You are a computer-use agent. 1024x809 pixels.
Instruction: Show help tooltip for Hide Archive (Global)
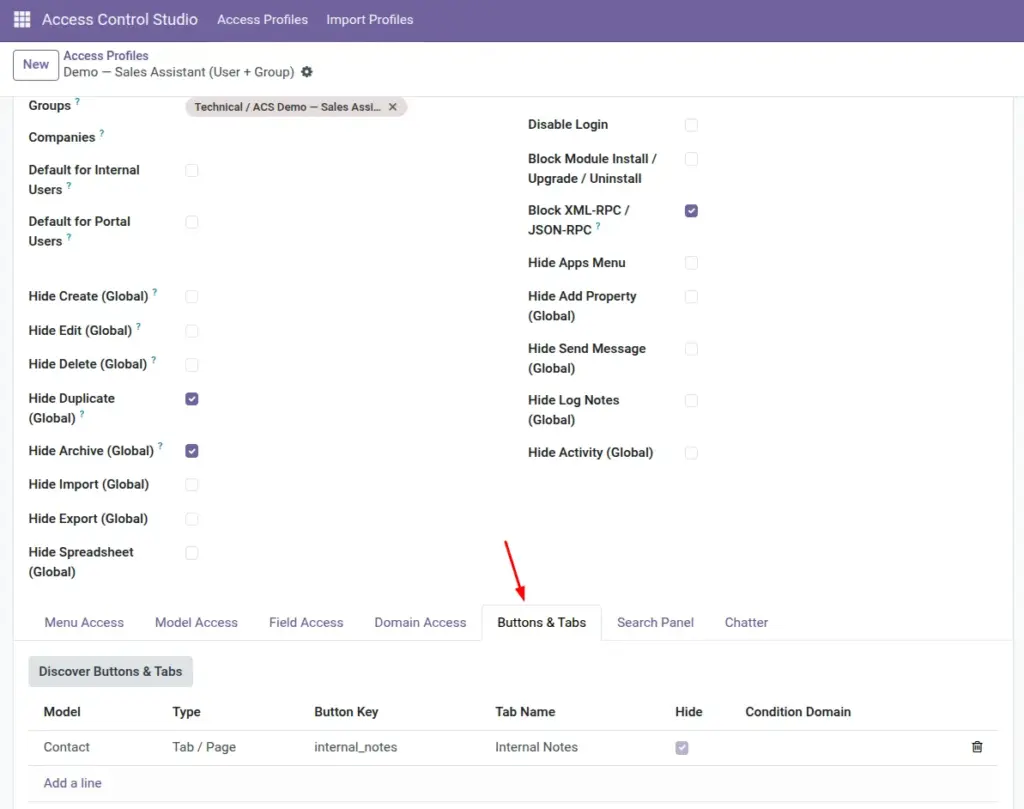pos(160,446)
